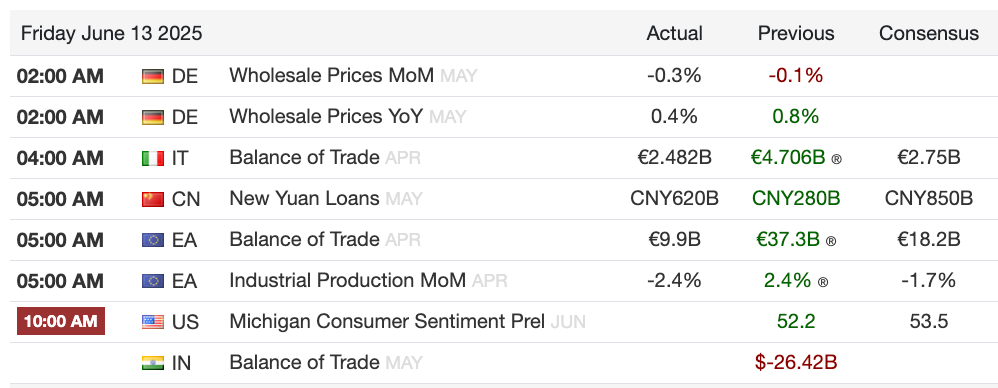998x388 pixels.
Task: Click the revised mark next to €4.706B
Action: tap(836, 159)
